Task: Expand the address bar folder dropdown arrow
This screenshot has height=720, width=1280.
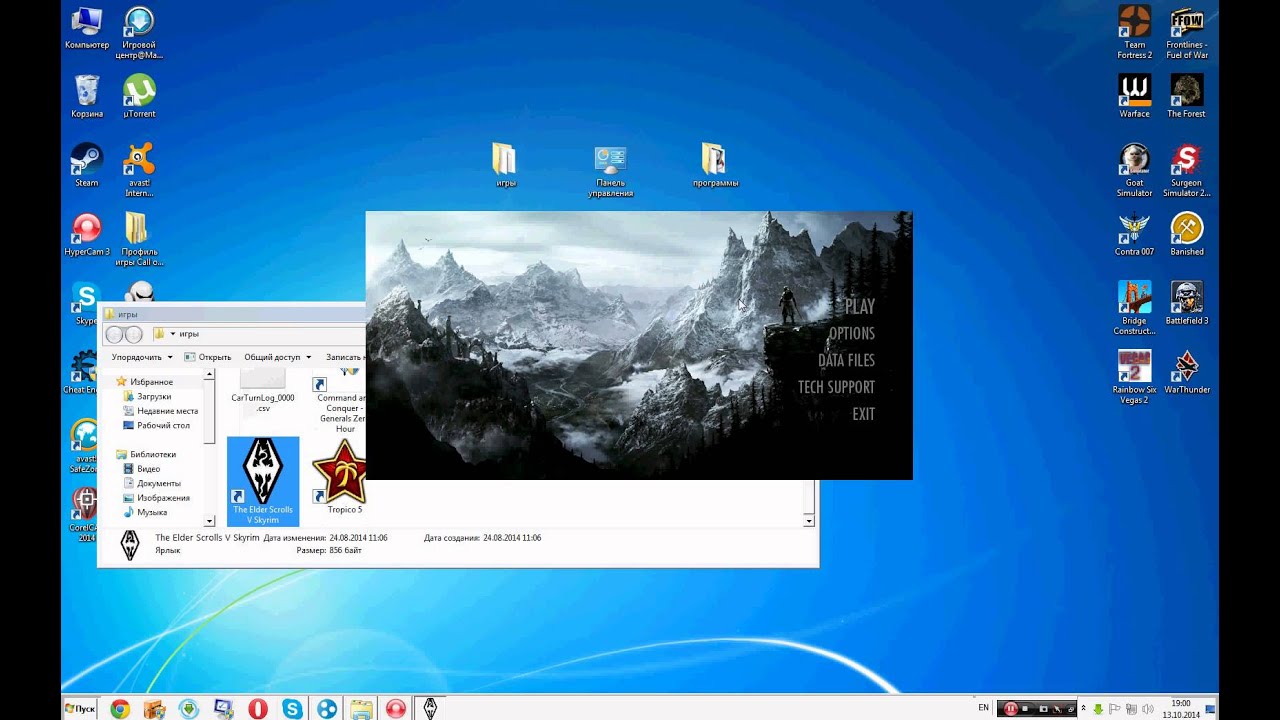Action: click(172, 334)
